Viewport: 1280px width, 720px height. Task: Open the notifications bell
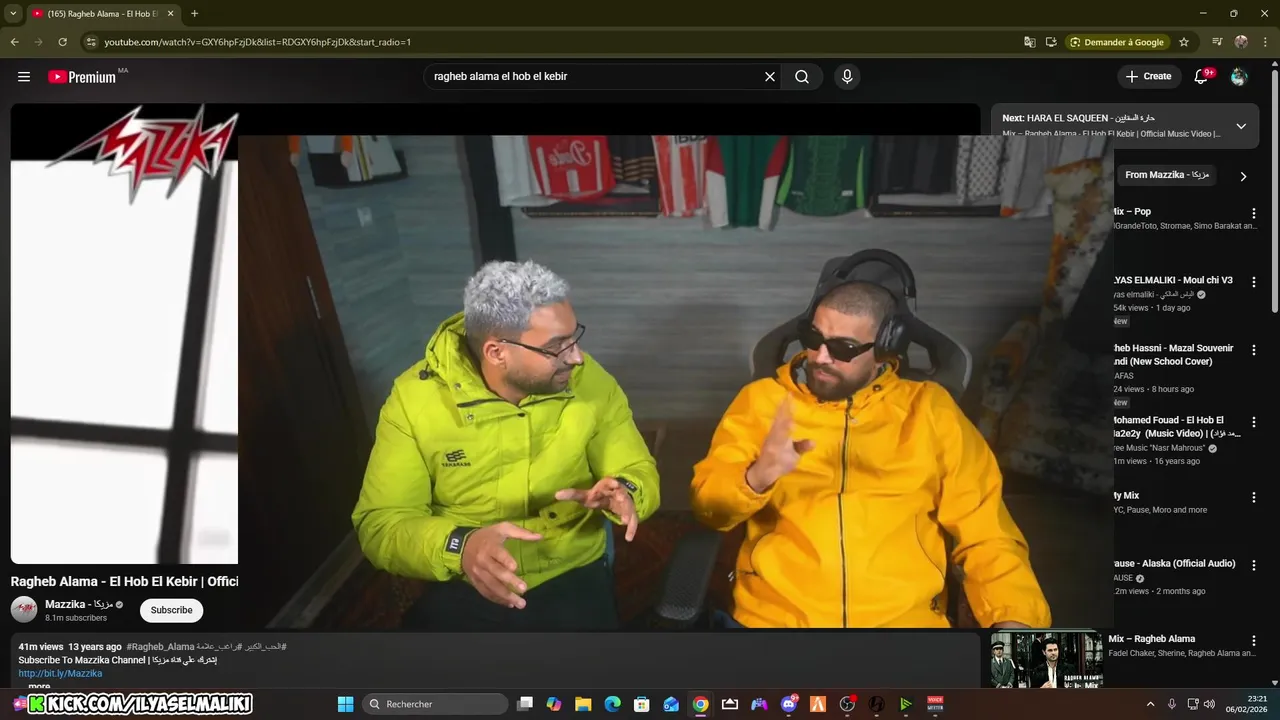(x=1202, y=77)
